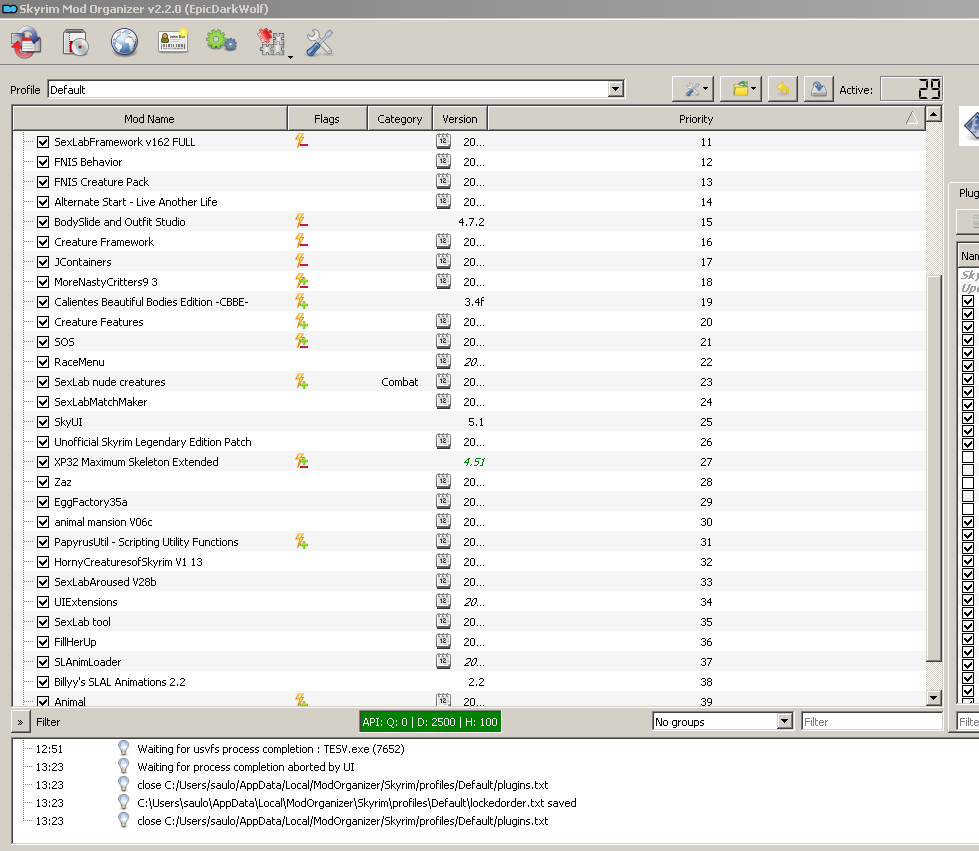Sort by the Mod Name column header
This screenshot has height=851, width=979.
(x=149, y=119)
